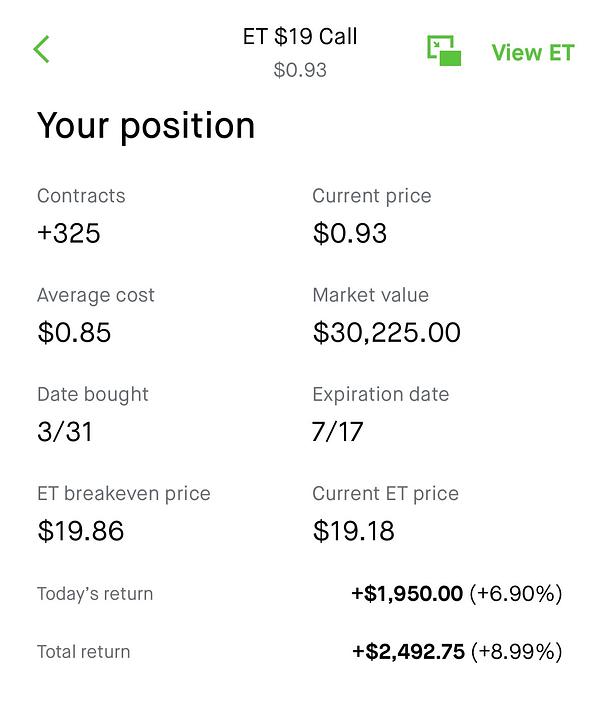The image size is (600, 705).
Task: Click the Your position heading
Action: tap(146, 126)
